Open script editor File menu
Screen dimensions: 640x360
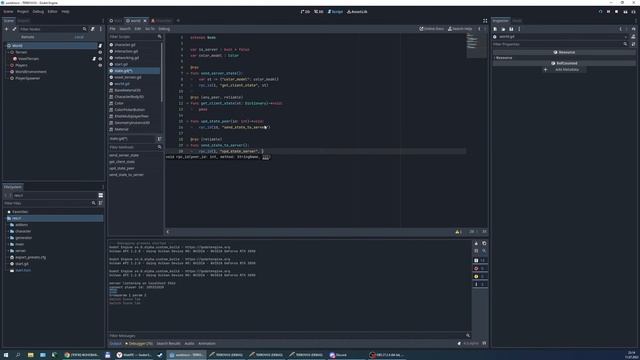click(x=112, y=29)
